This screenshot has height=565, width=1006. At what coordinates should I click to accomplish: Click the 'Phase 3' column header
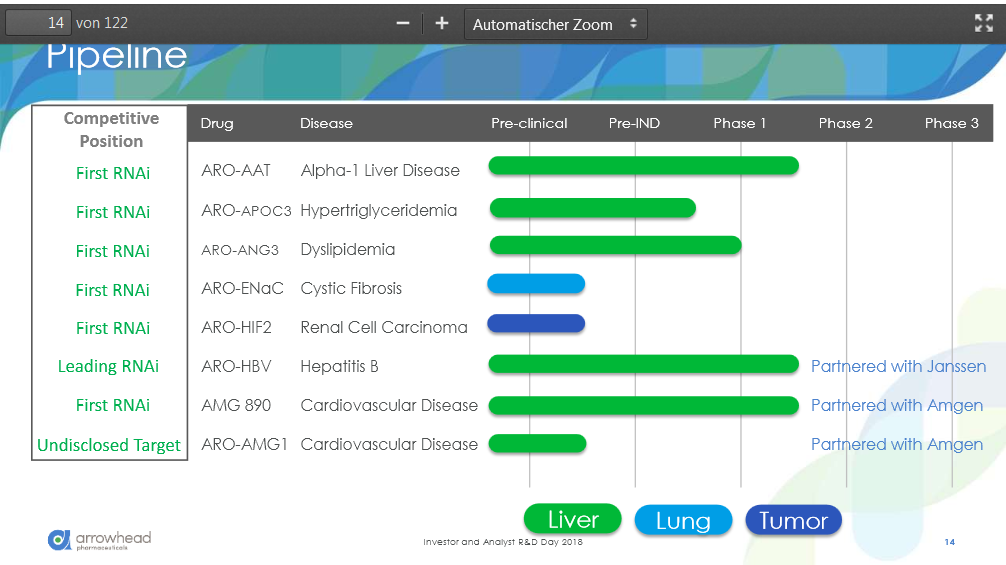[x=951, y=123]
